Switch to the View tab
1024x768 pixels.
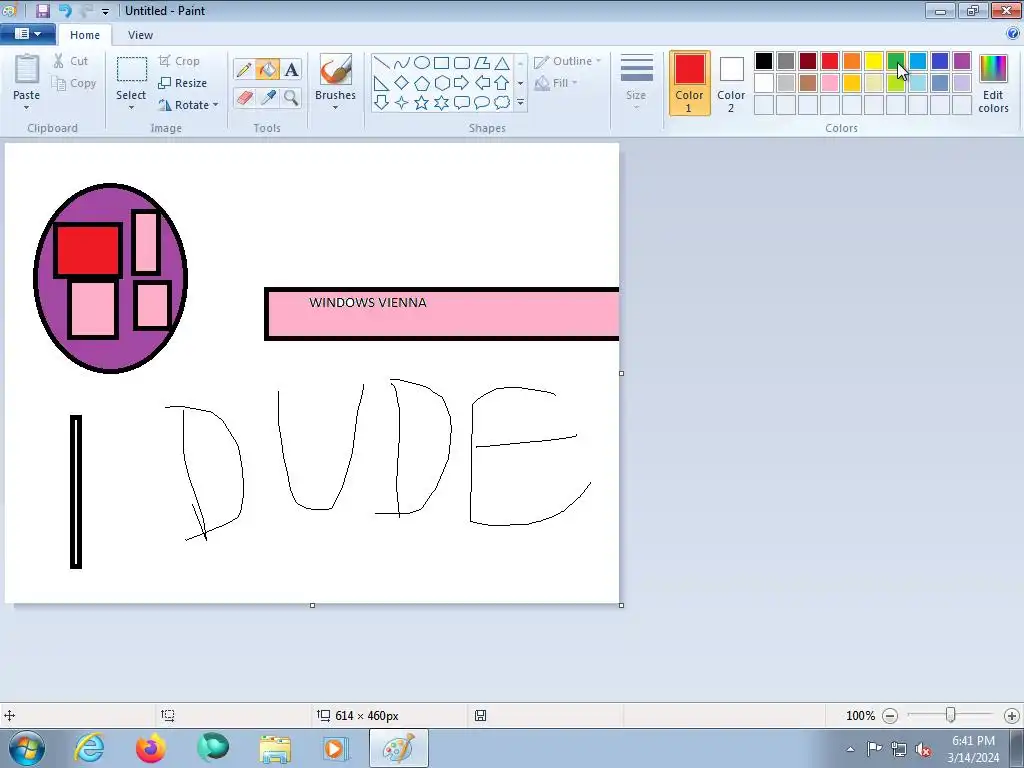[140, 35]
